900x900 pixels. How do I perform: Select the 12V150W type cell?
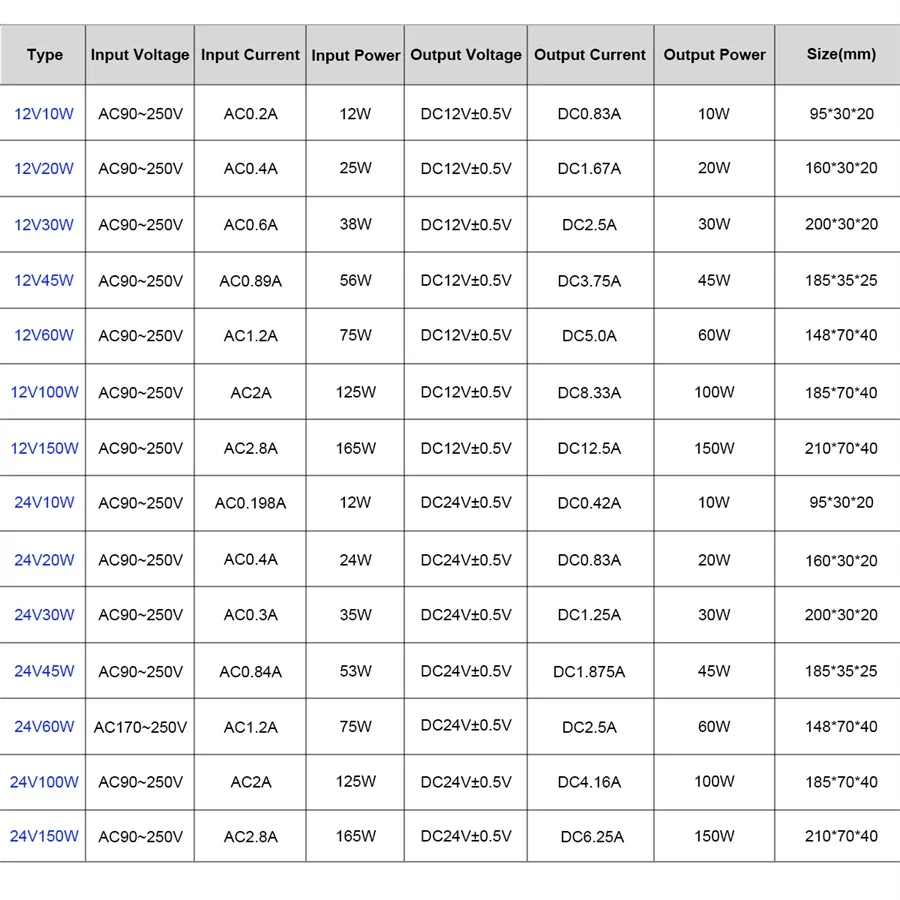[x=44, y=448]
